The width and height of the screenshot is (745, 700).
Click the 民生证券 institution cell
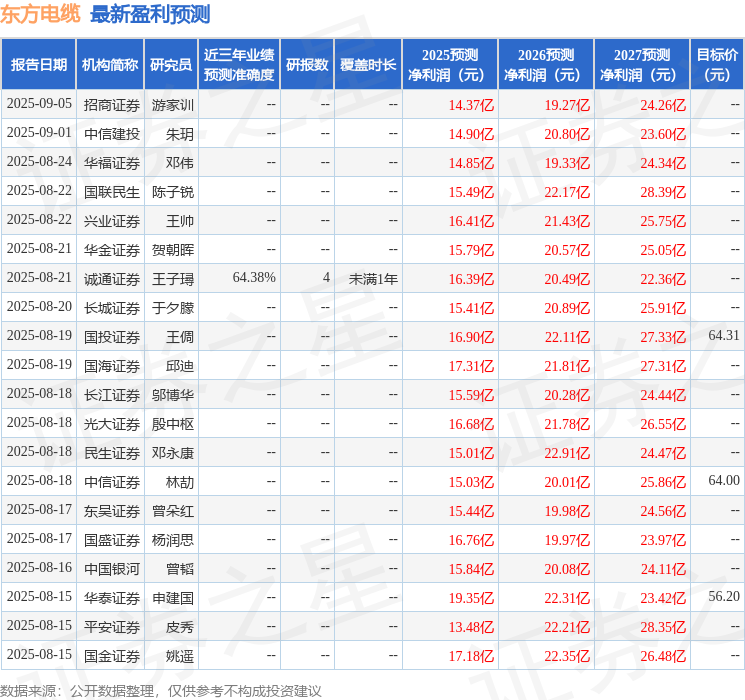pos(112,452)
